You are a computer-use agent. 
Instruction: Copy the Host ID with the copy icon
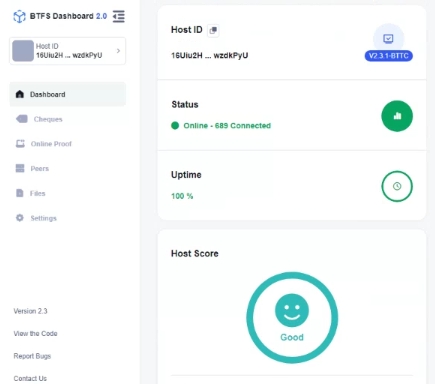[x=213, y=30]
